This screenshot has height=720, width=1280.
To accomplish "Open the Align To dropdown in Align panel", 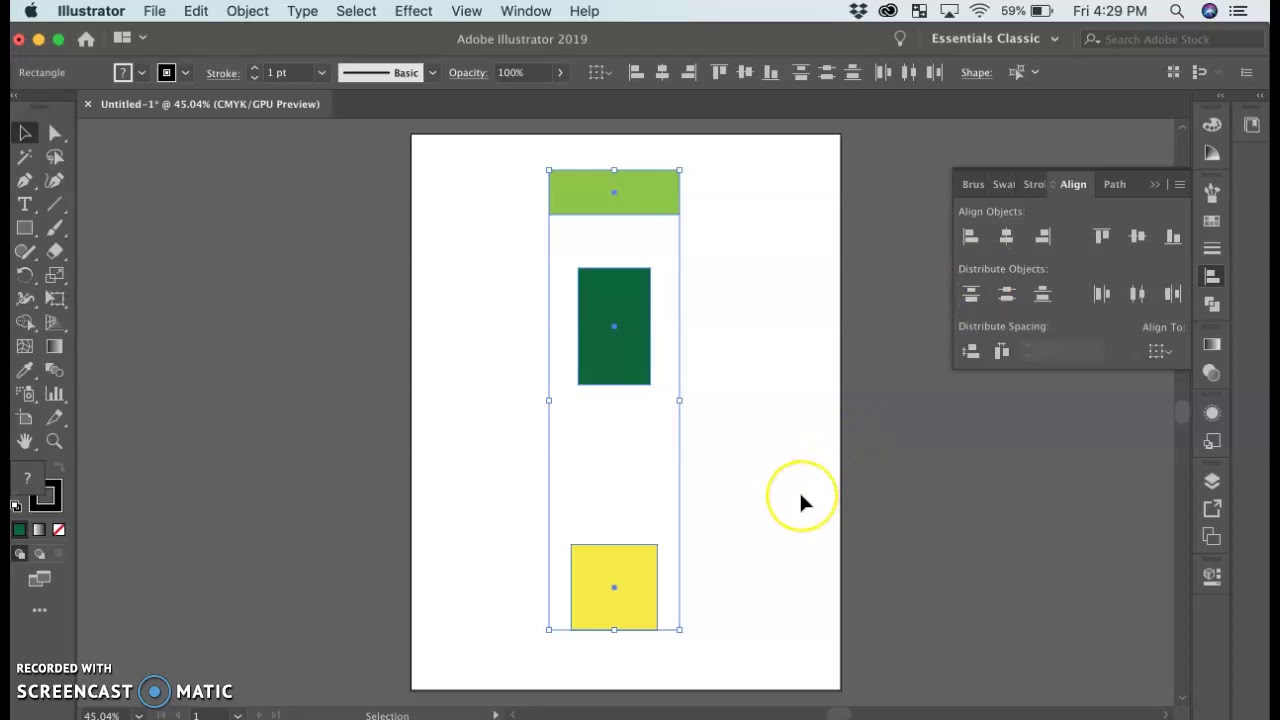I will point(1160,351).
